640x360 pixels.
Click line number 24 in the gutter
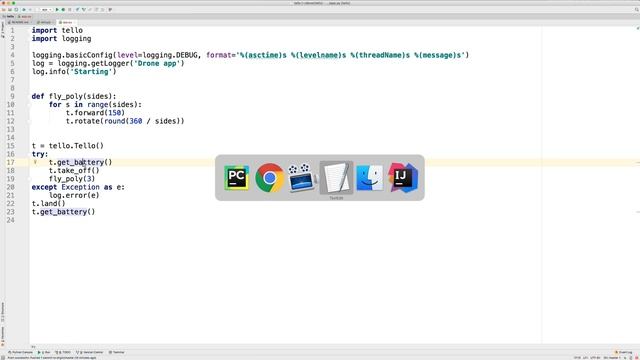point(10,220)
